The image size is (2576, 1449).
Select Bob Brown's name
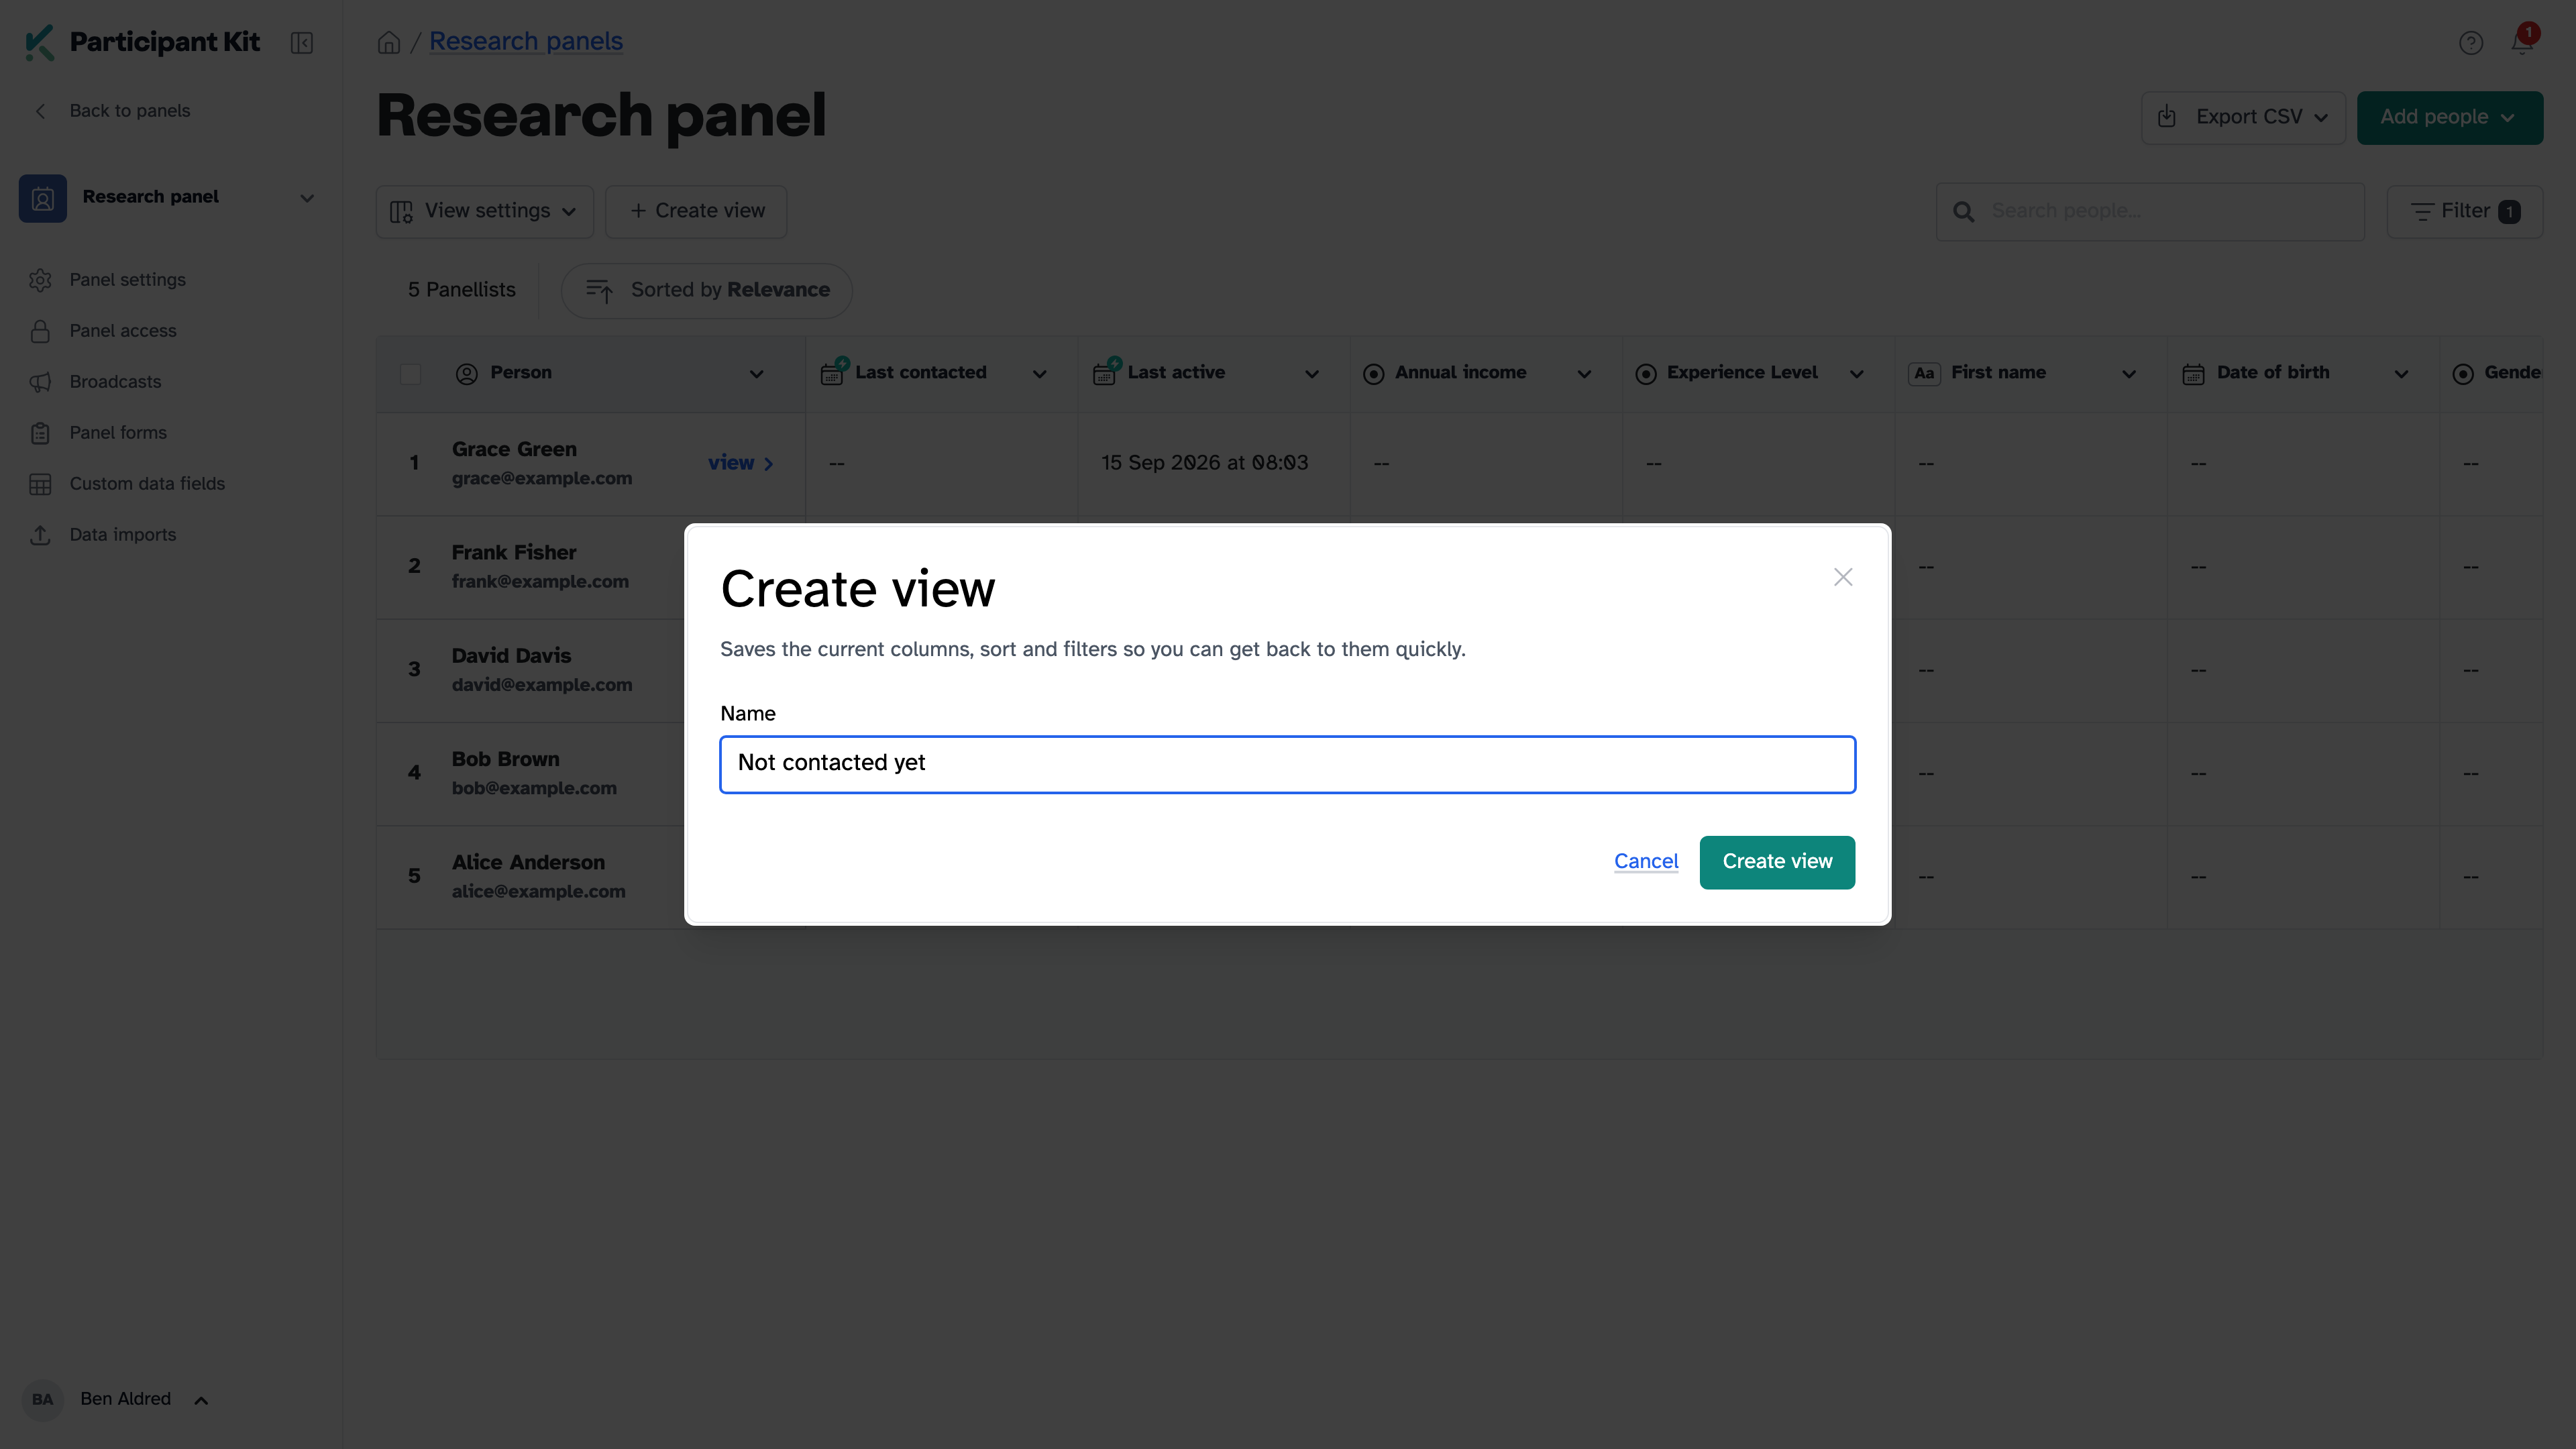pos(505,760)
